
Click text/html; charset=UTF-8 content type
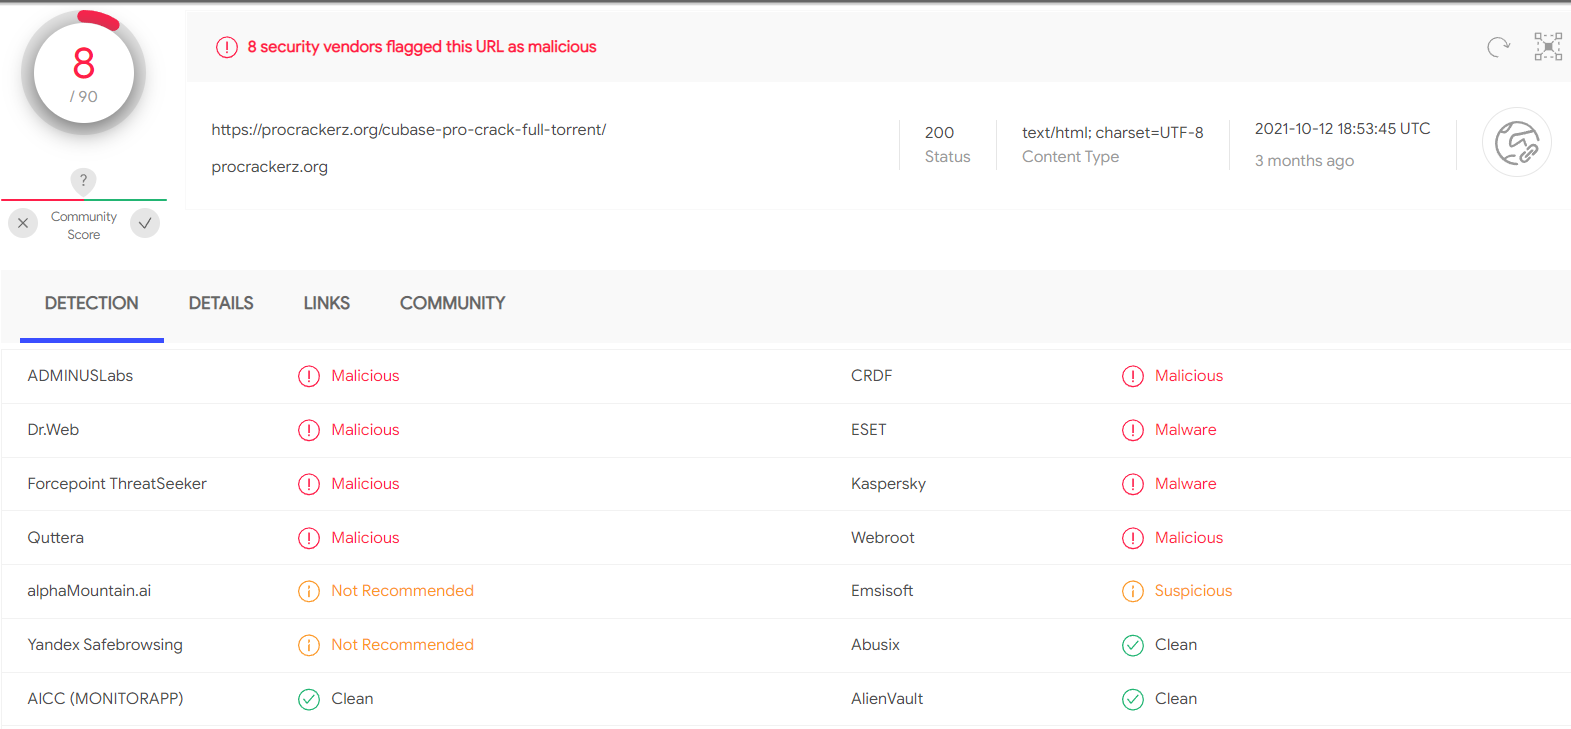[x=1113, y=133]
